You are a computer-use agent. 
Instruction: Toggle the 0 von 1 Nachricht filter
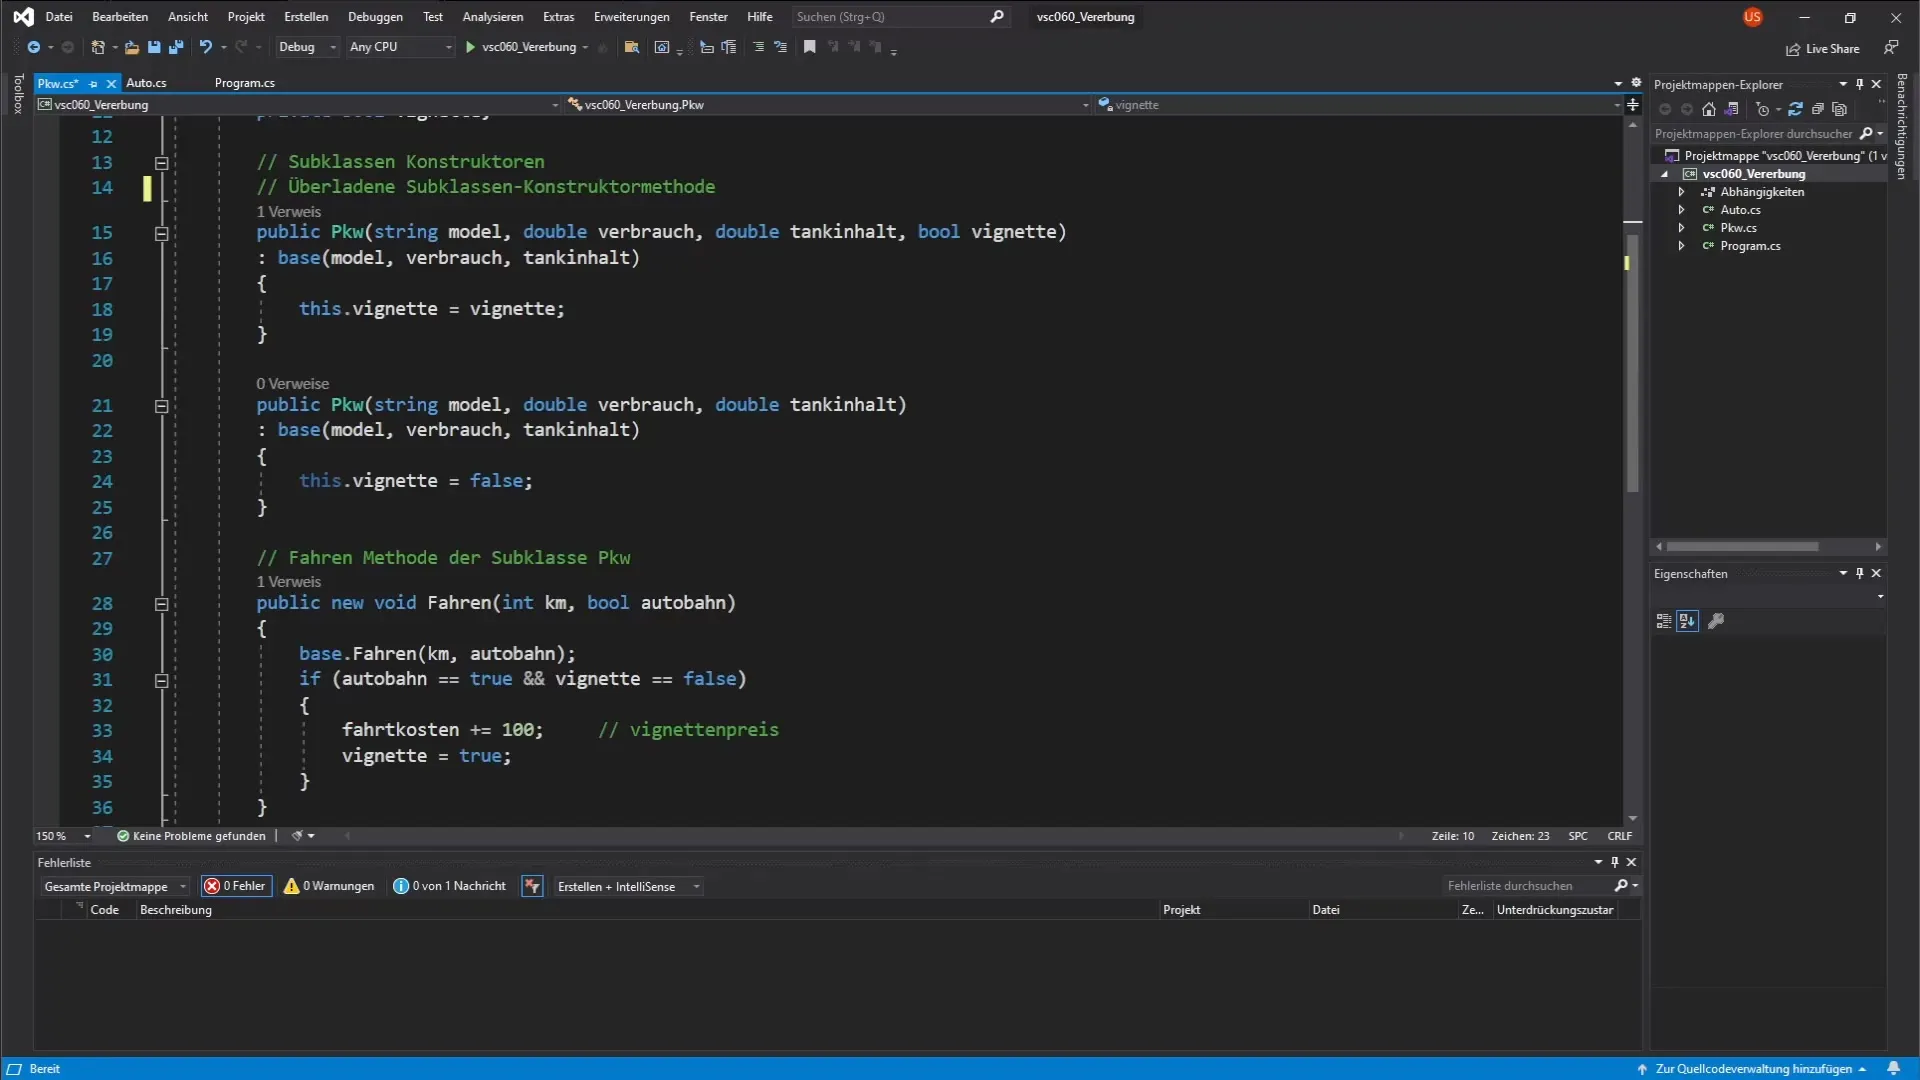[450, 886]
